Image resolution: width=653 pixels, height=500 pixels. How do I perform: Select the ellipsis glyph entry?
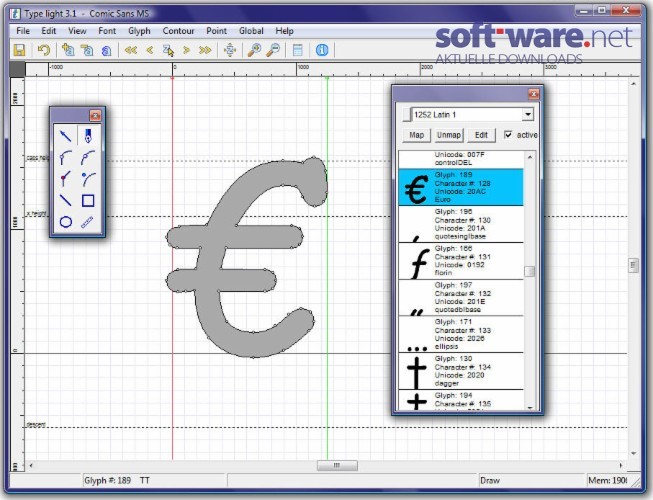coord(461,334)
